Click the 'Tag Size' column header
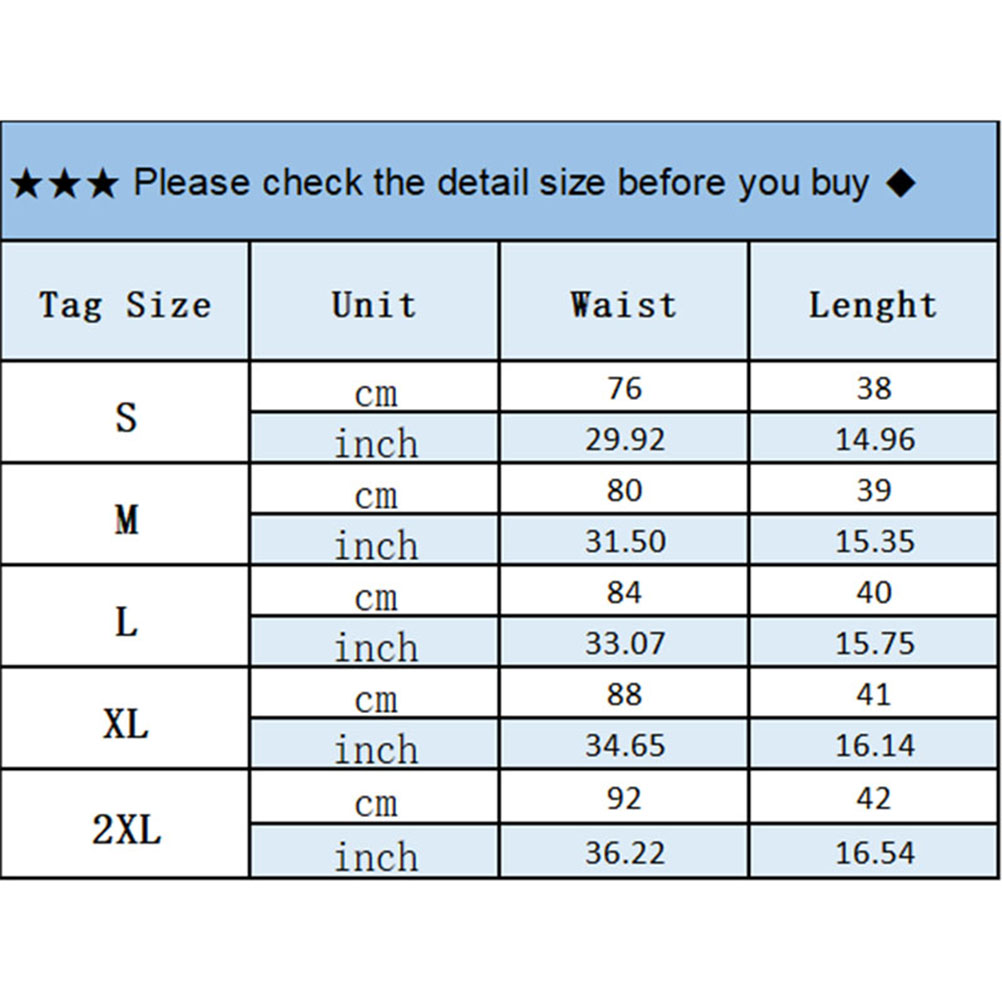1002x1002 pixels. (125, 304)
